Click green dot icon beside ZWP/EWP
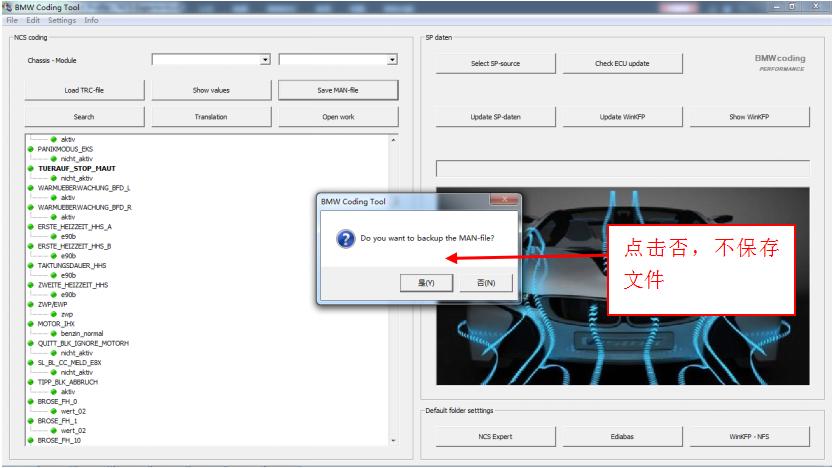This screenshot has height=468, width=832. tap(31, 305)
